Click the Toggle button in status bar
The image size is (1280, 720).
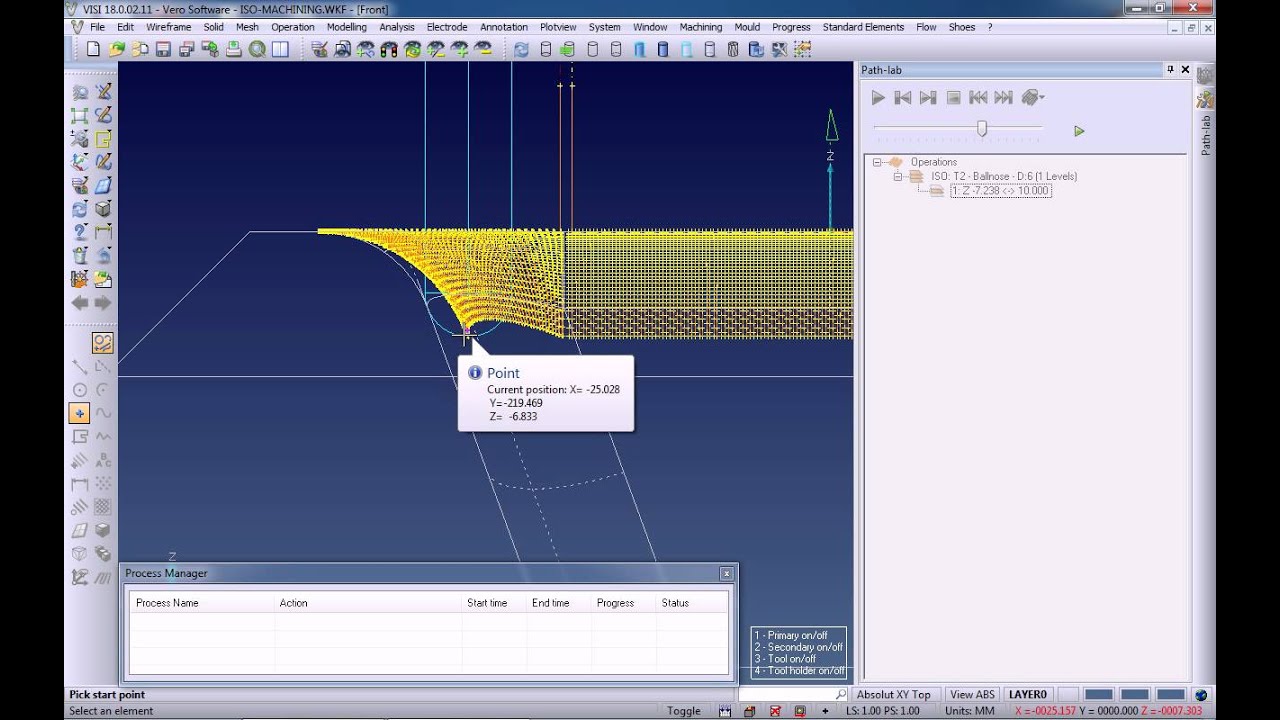[x=684, y=711]
